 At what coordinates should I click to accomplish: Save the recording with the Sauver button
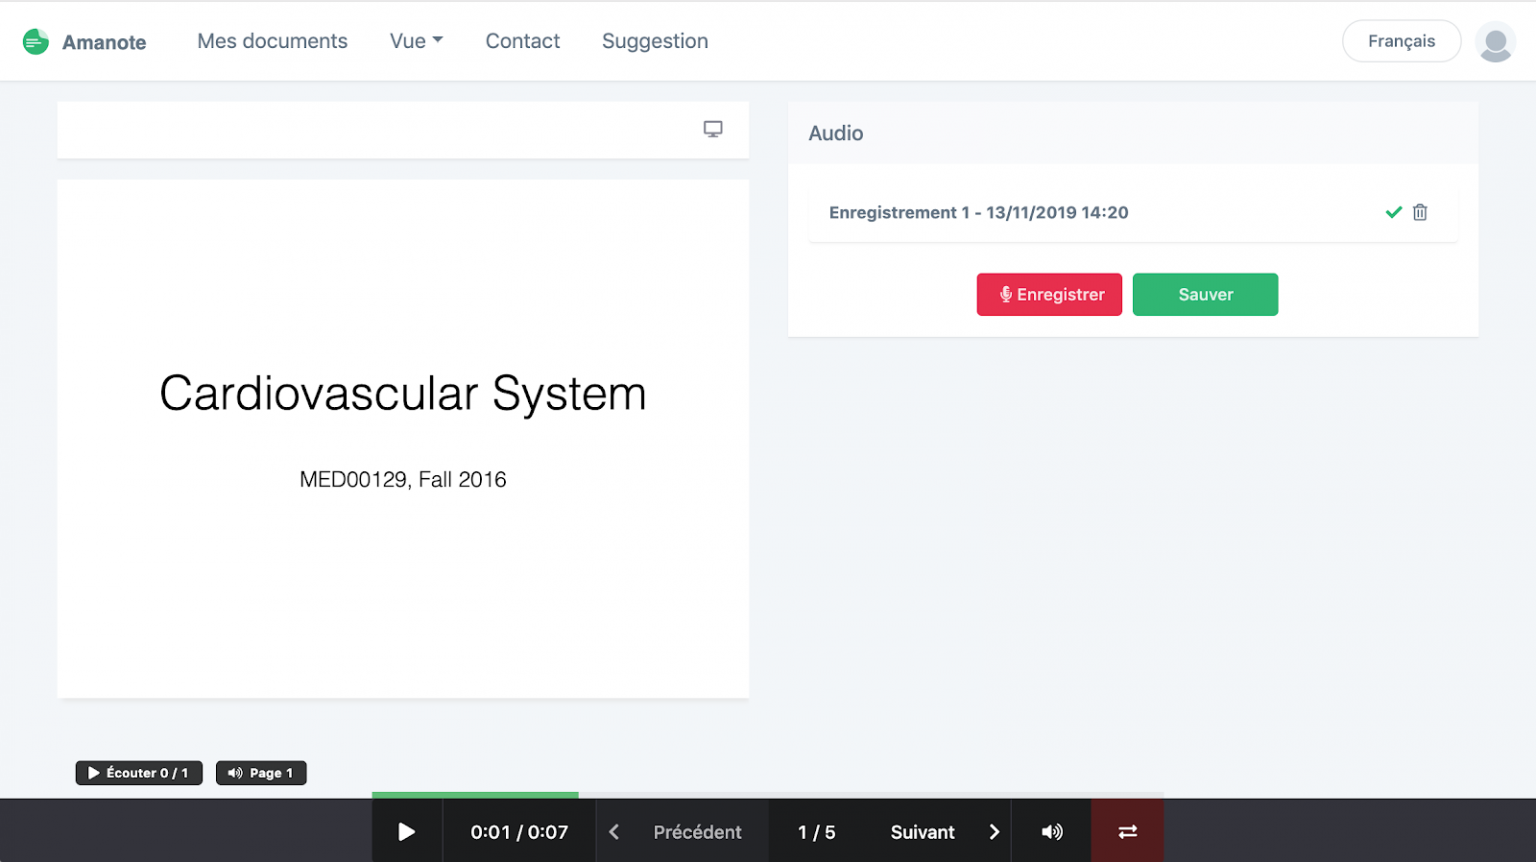click(1205, 294)
